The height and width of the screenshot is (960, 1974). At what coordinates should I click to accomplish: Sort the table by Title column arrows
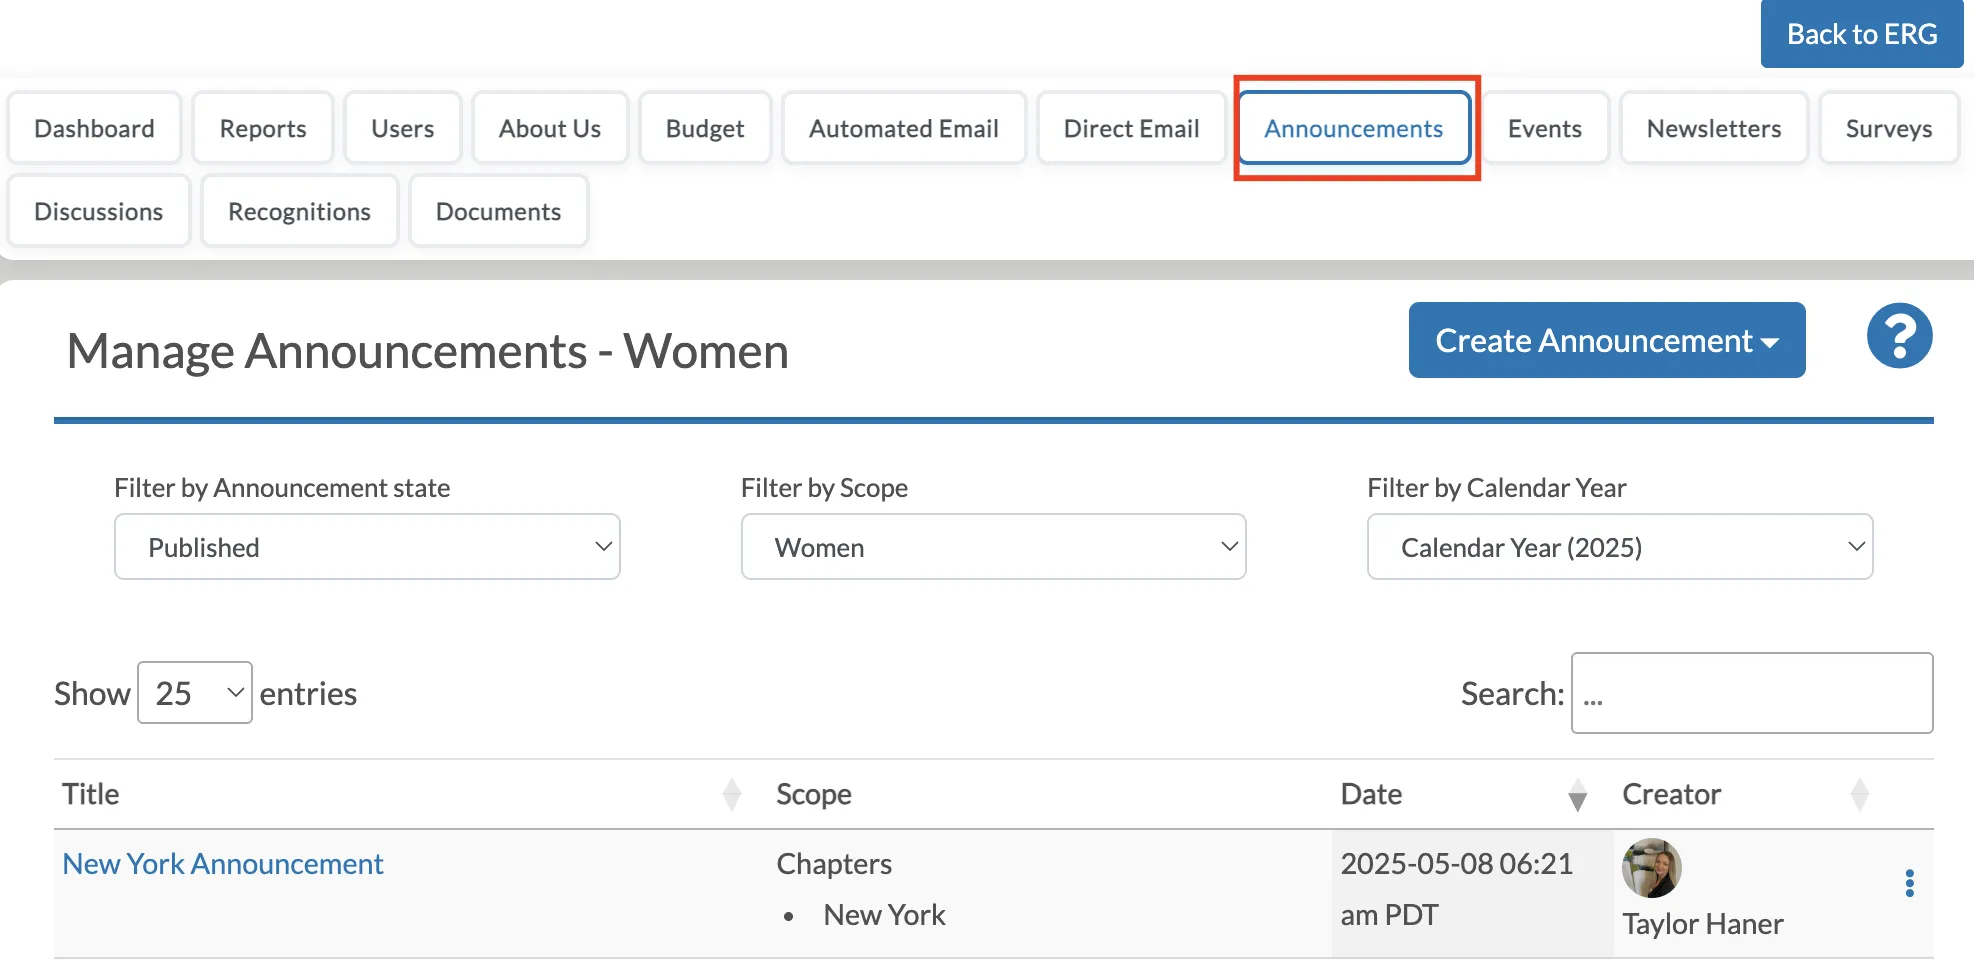(731, 794)
